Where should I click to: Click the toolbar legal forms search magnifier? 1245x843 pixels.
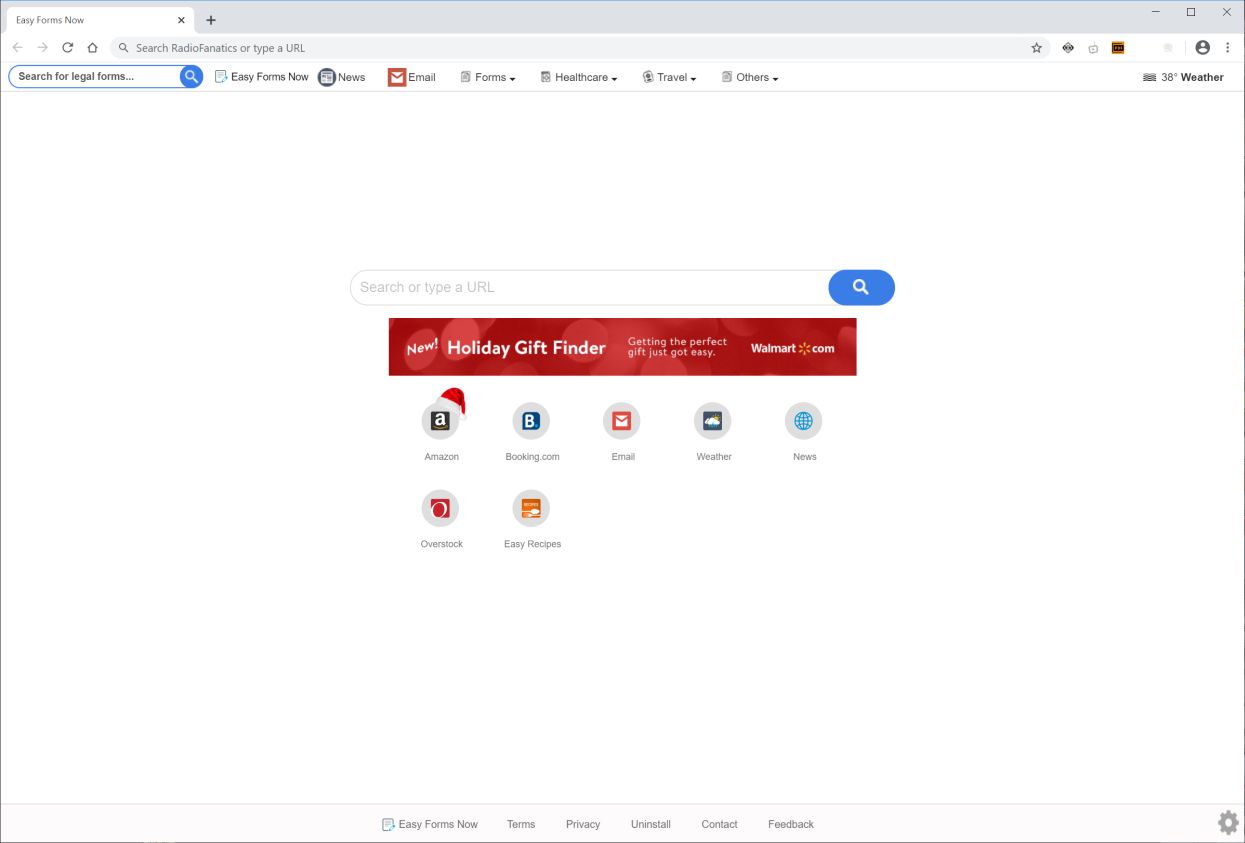point(191,76)
